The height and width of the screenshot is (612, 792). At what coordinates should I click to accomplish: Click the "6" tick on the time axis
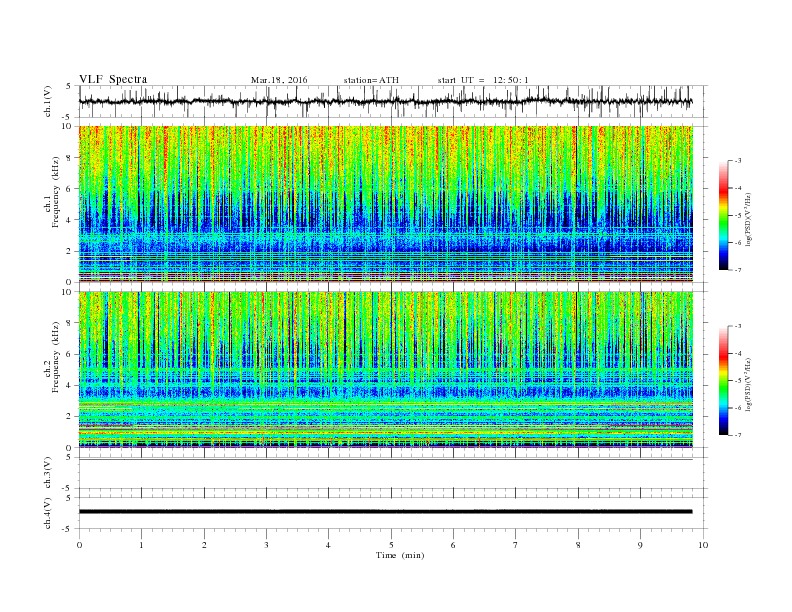[453, 545]
